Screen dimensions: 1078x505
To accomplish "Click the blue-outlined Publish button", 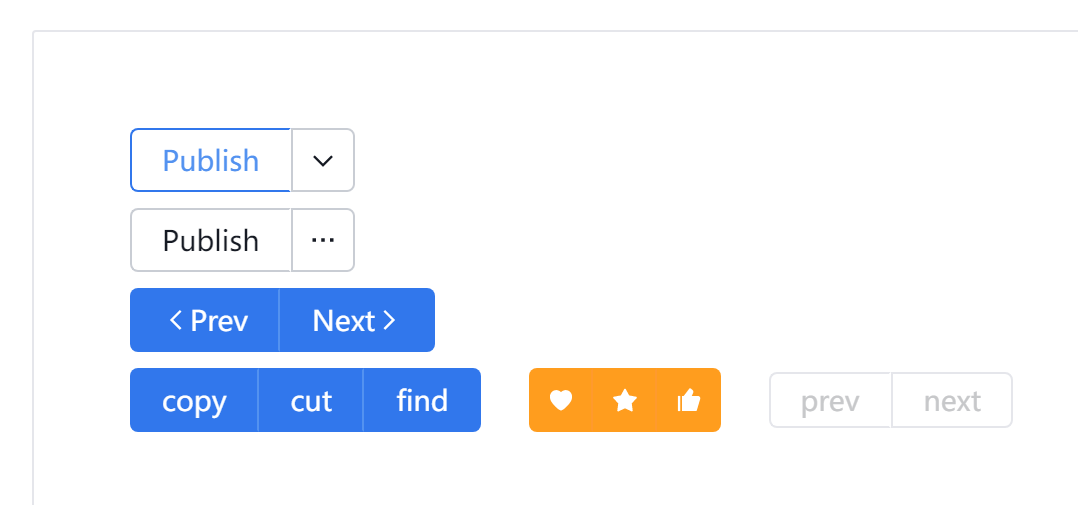I will click(x=210, y=160).
